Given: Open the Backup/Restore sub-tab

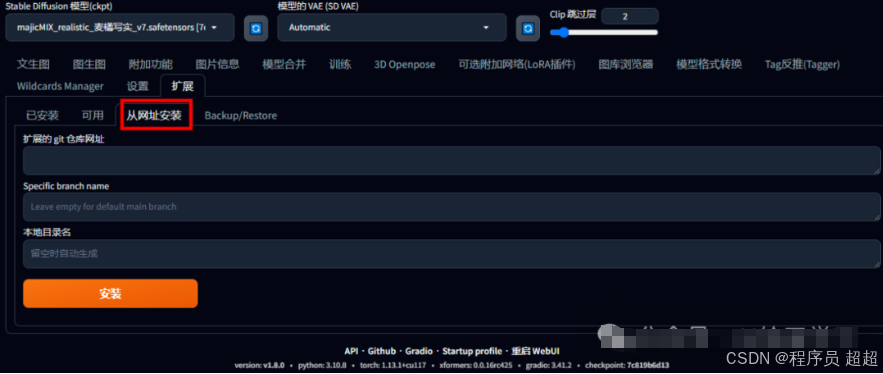Looking at the screenshot, I should pyautogui.click(x=240, y=115).
